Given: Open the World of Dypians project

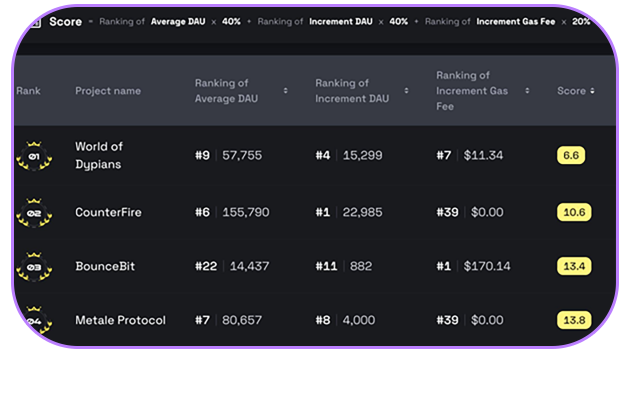Looking at the screenshot, I should 99,155.
